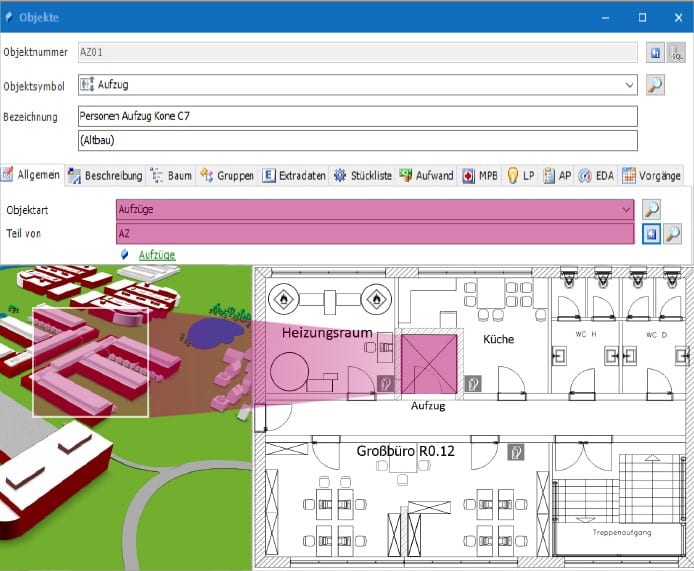Go to the Baum tab
This screenshot has width=694, height=571.
pos(171,175)
